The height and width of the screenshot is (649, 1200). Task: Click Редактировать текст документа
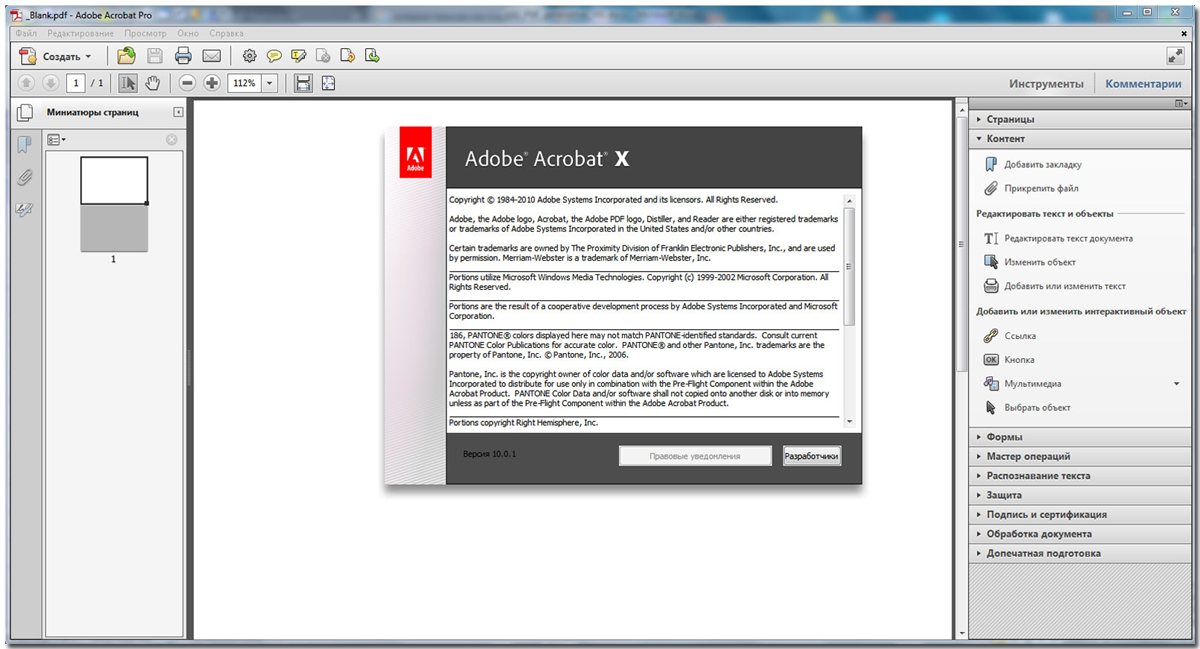click(1068, 238)
